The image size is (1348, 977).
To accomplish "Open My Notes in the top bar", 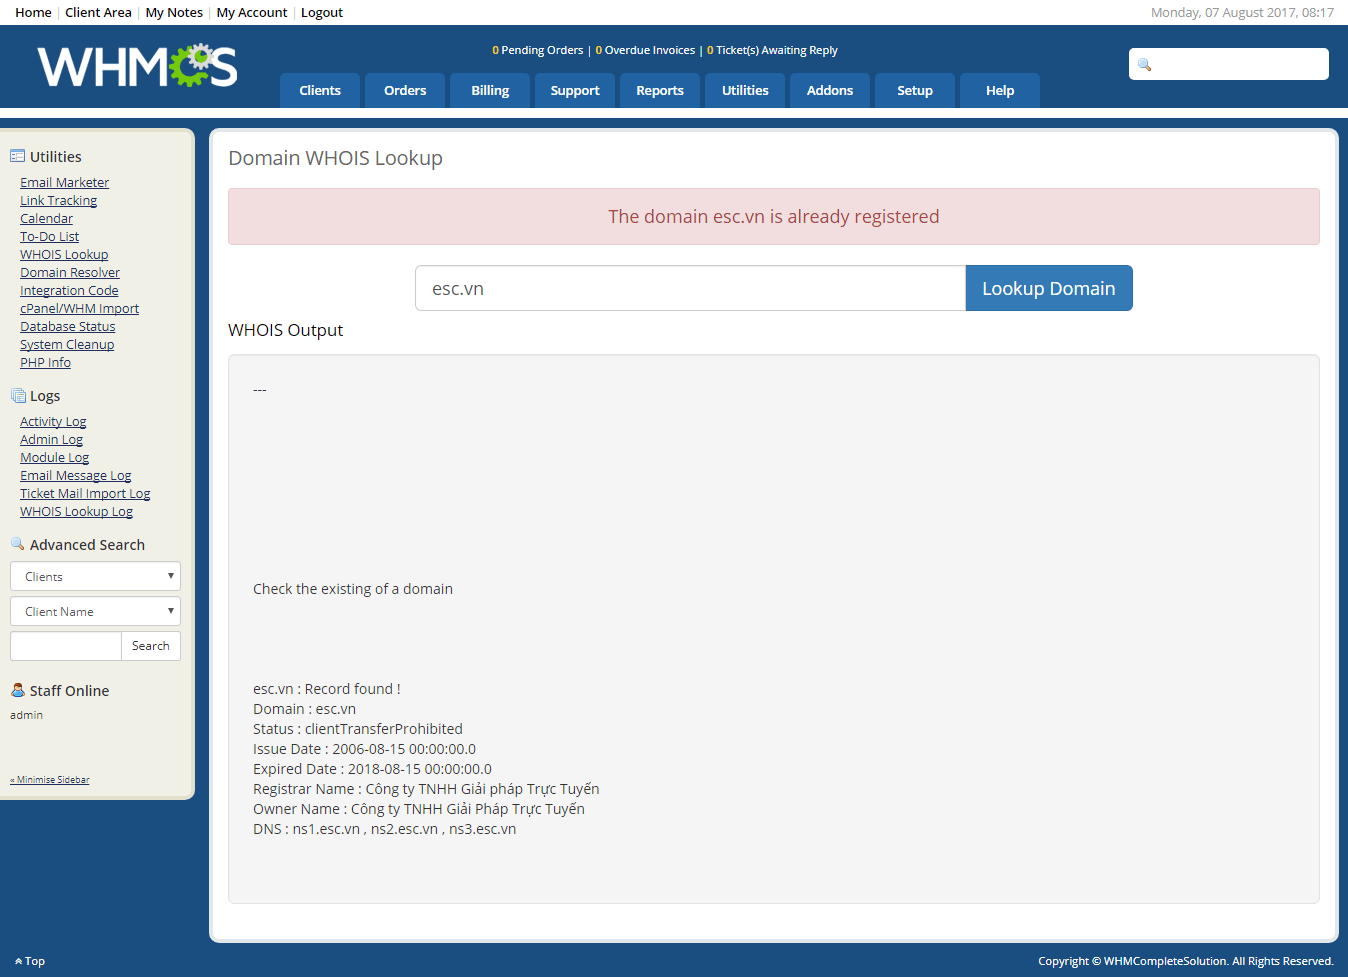I will click(174, 12).
